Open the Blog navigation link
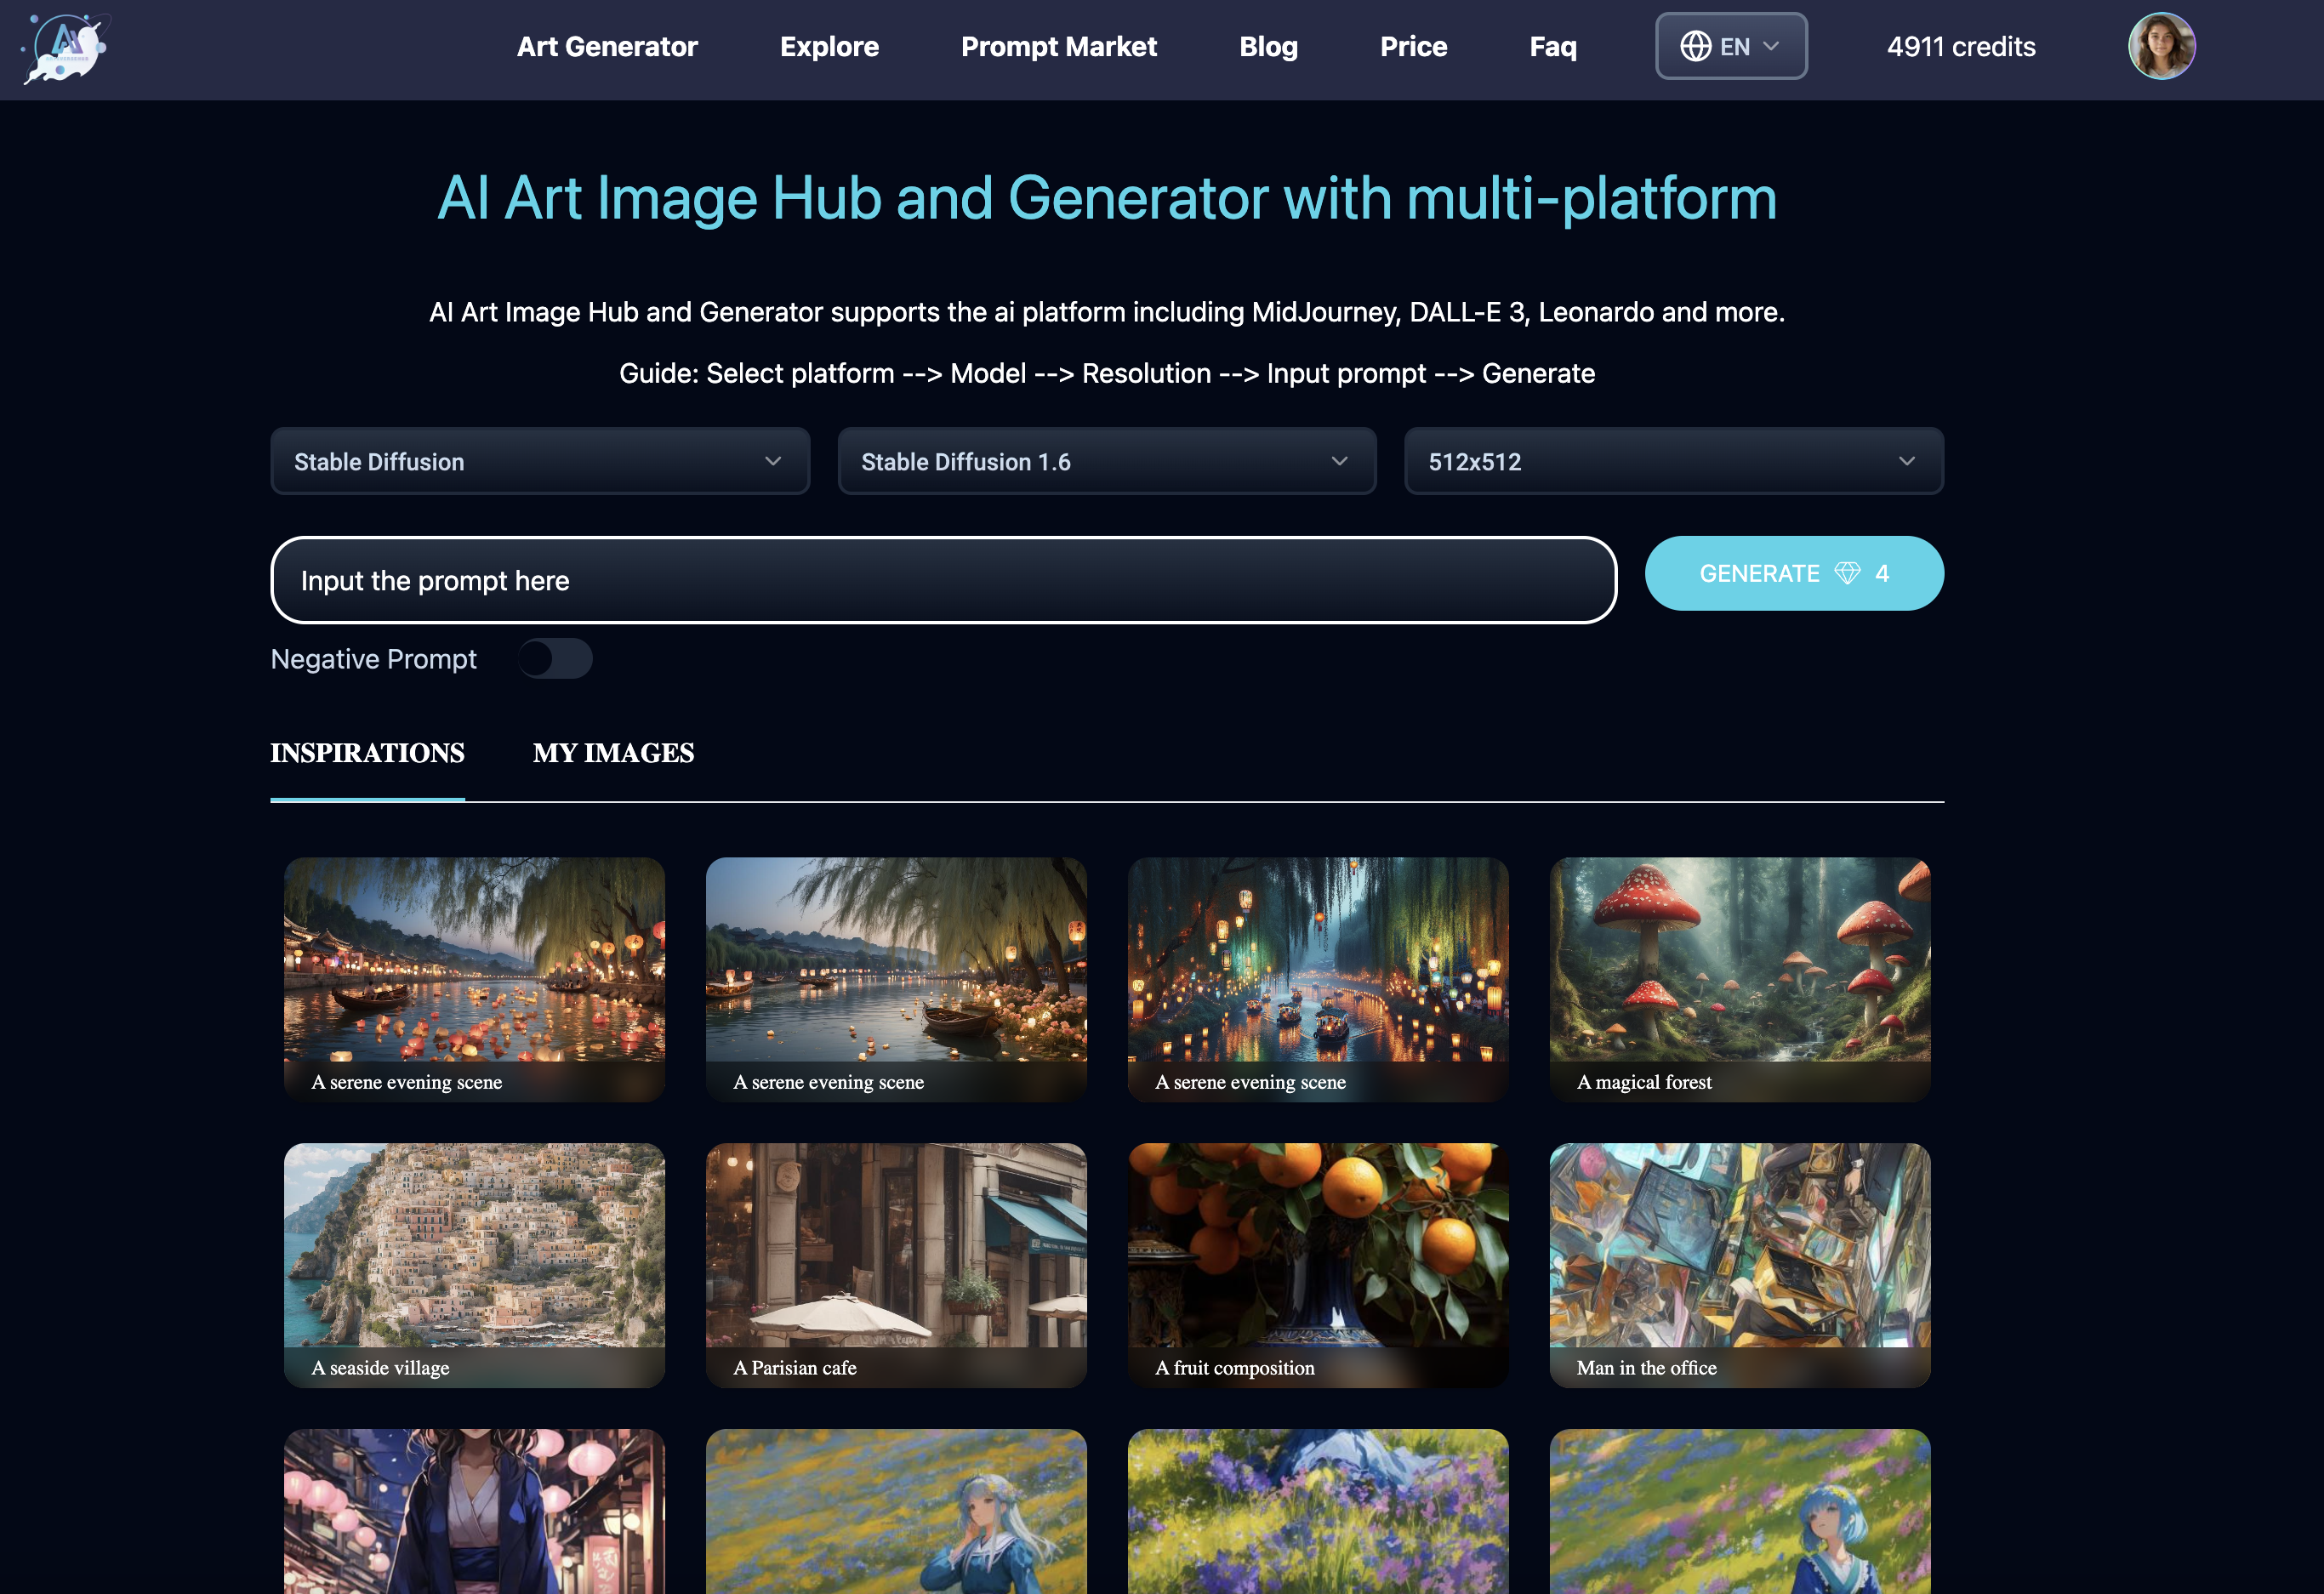 1268,47
